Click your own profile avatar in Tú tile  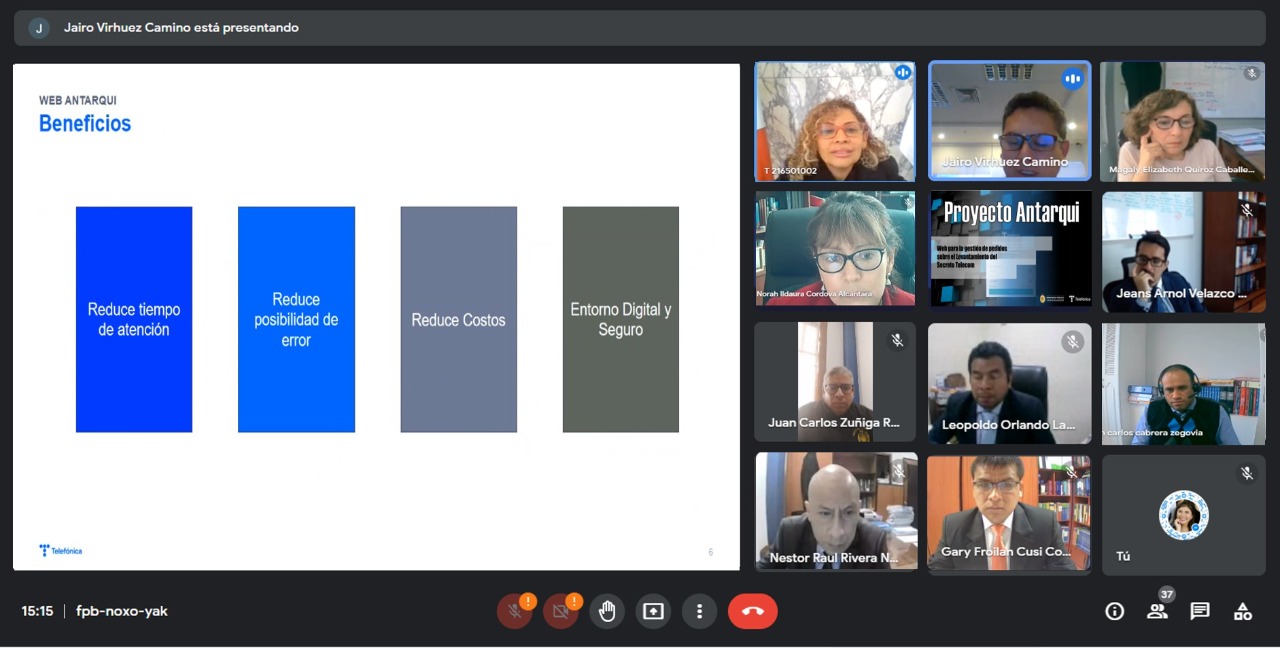coord(1183,516)
